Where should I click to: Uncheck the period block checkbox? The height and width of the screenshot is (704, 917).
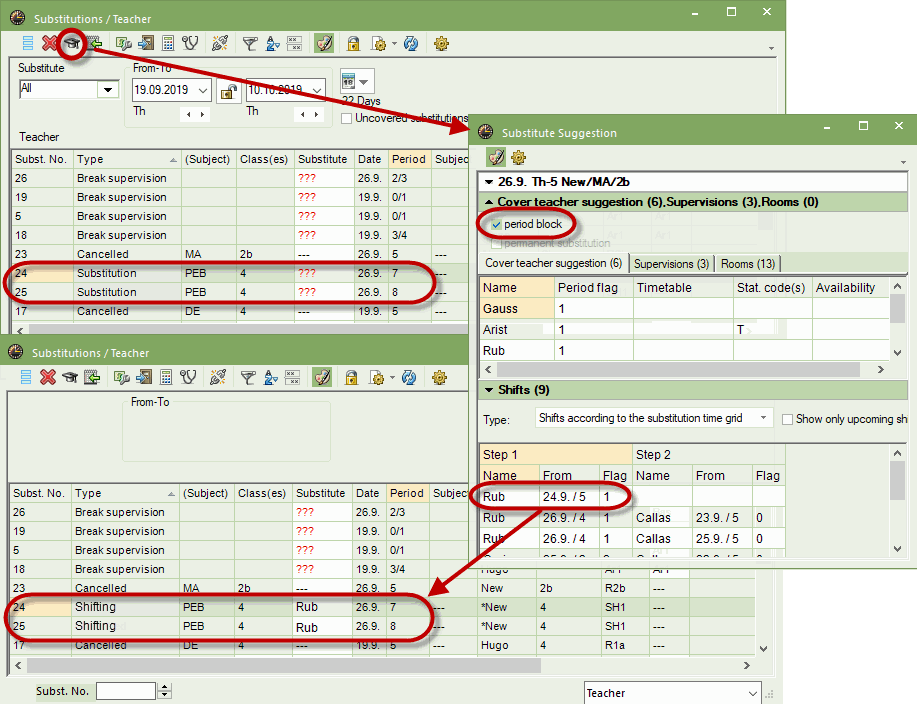coord(497,225)
